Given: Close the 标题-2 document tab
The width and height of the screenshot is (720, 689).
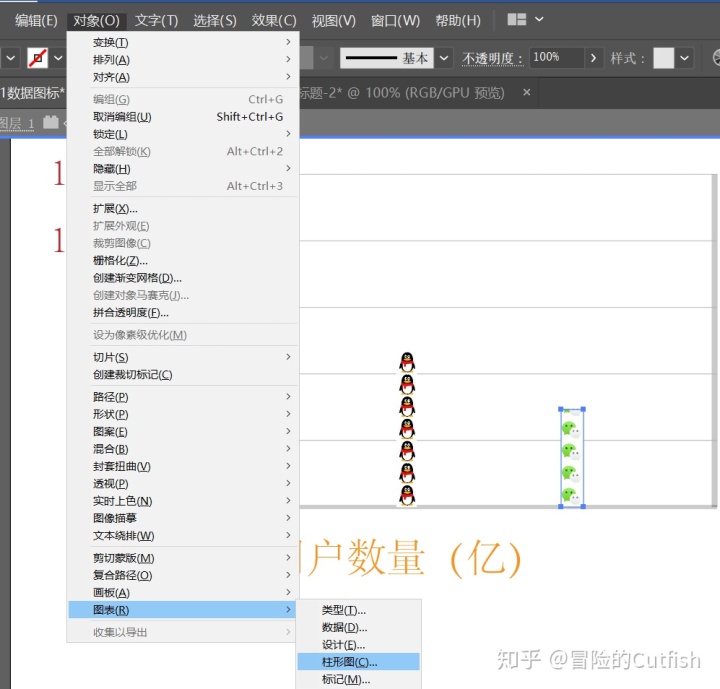Looking at the screenshot, I should pyautogui.click(x=527, y=92).
